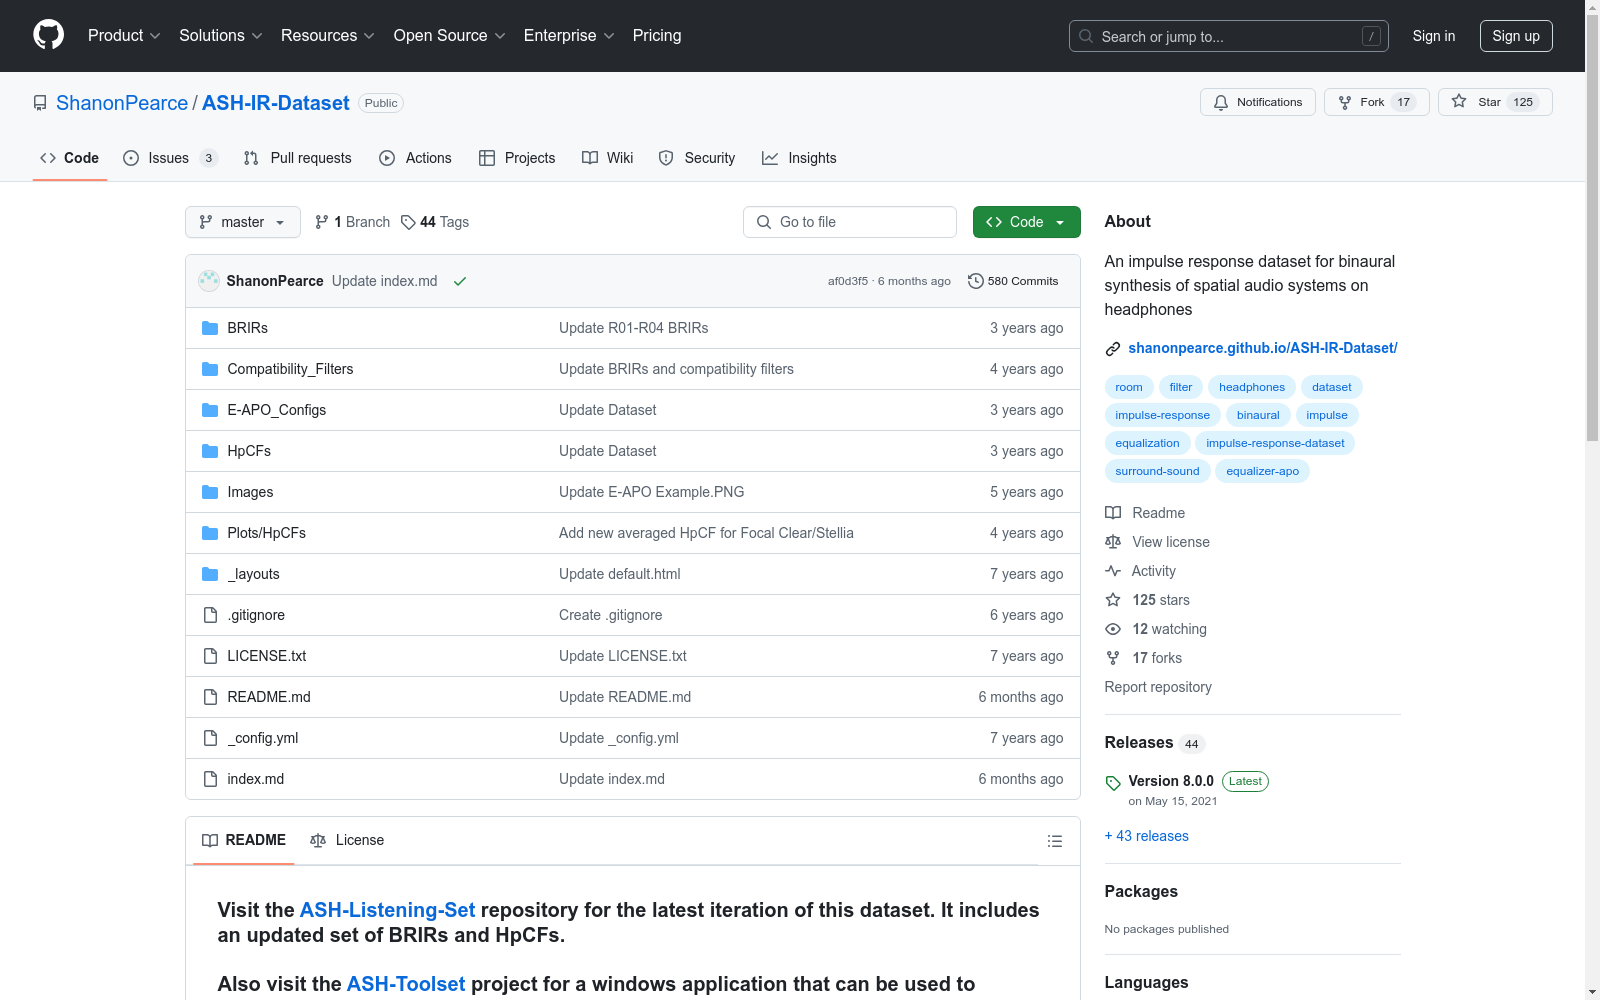This screenshot has height=1000, width=1600.
Task: Open the shanonpearce.github.io/ASH-IR-Dataset/ link
Action: pyautogui.click(x=1263, y=348)
